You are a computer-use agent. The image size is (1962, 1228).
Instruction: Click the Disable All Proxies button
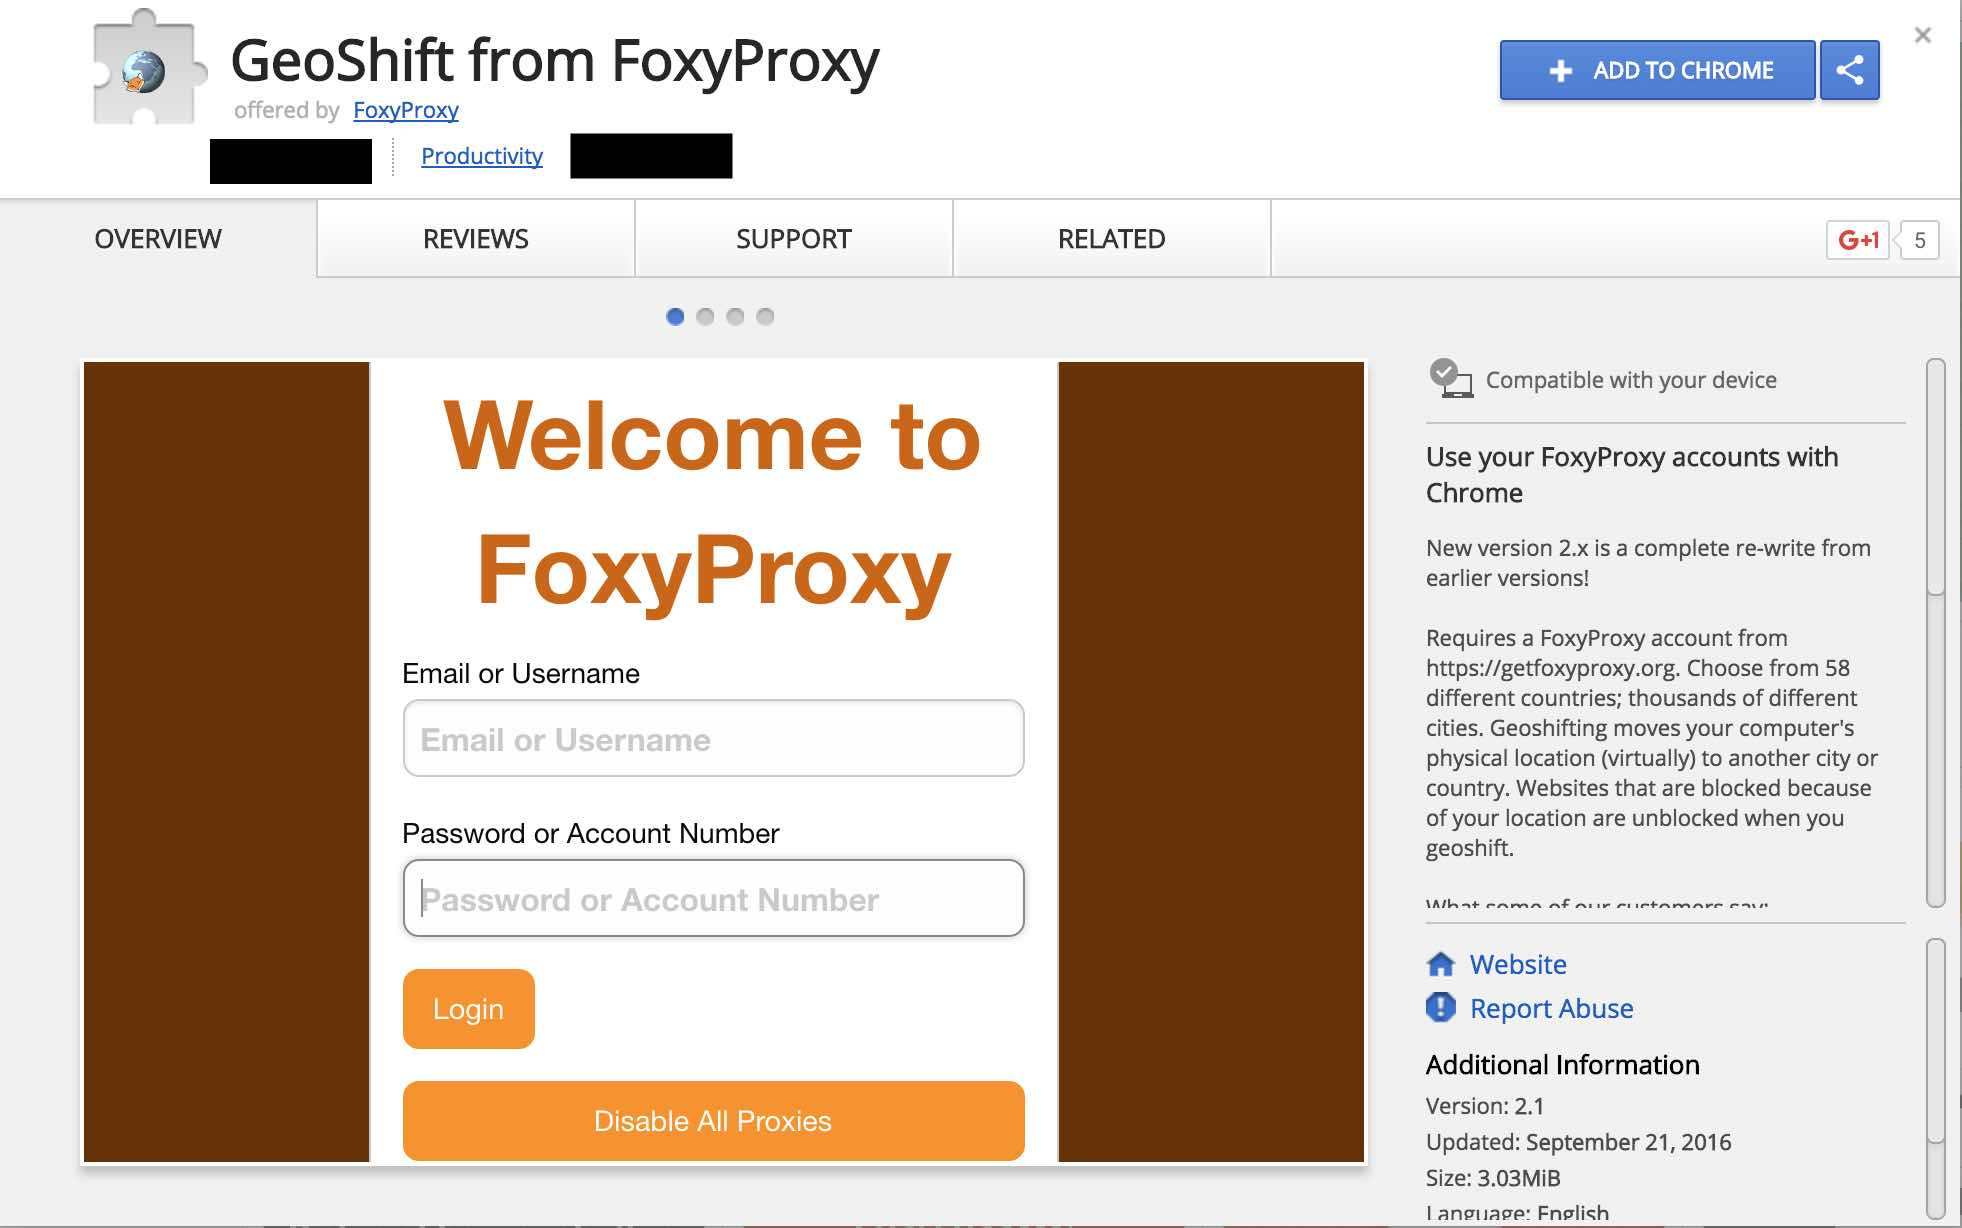click(x=713, y=1119)
